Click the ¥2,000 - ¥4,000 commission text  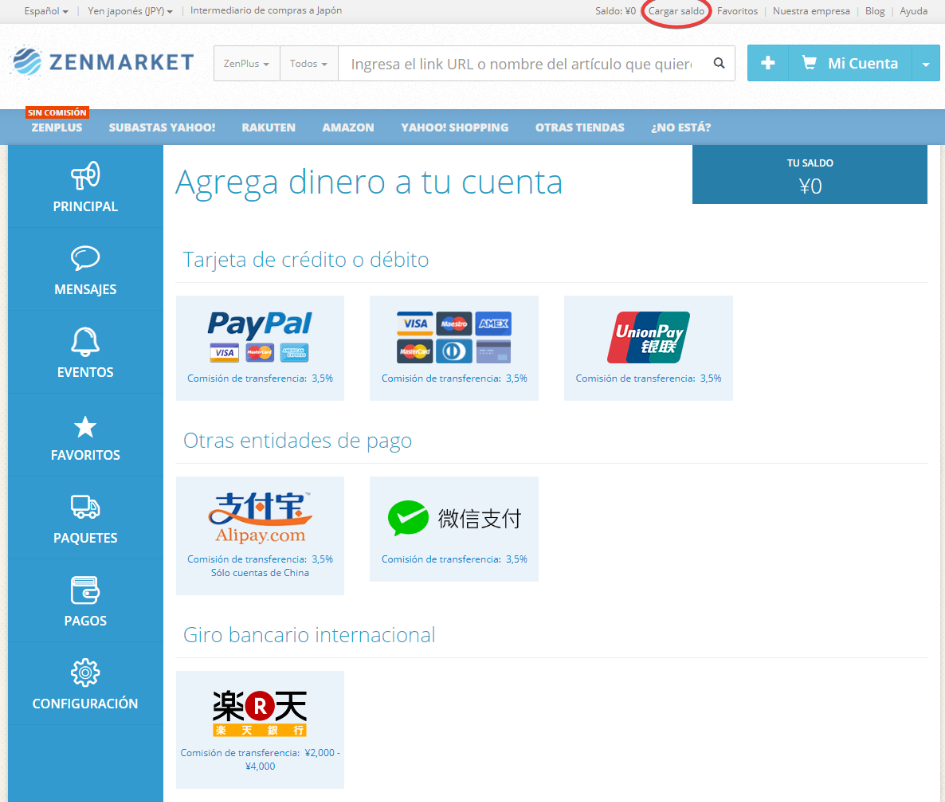point(292,759)
